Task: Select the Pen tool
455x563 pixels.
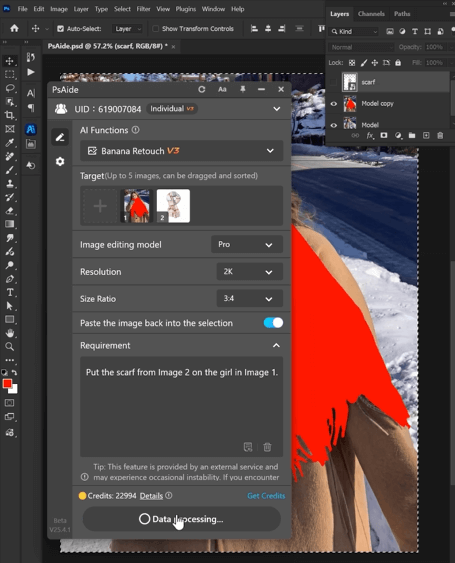Action: tap(10, 279)
